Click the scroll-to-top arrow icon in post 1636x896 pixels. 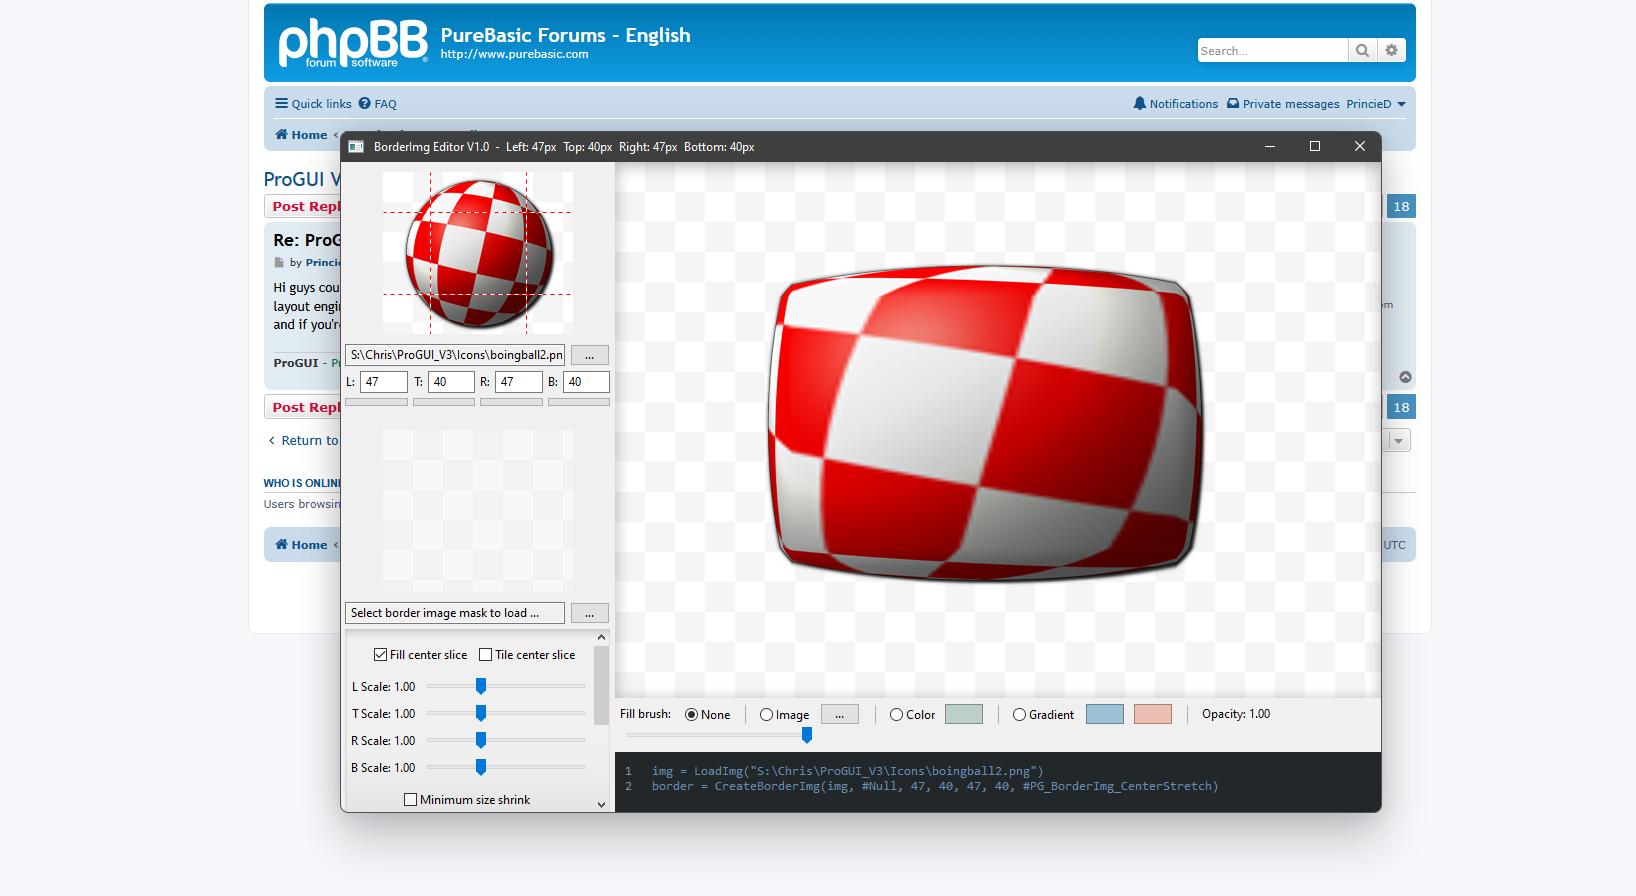pyautogui.click(x=1405, y=377)
